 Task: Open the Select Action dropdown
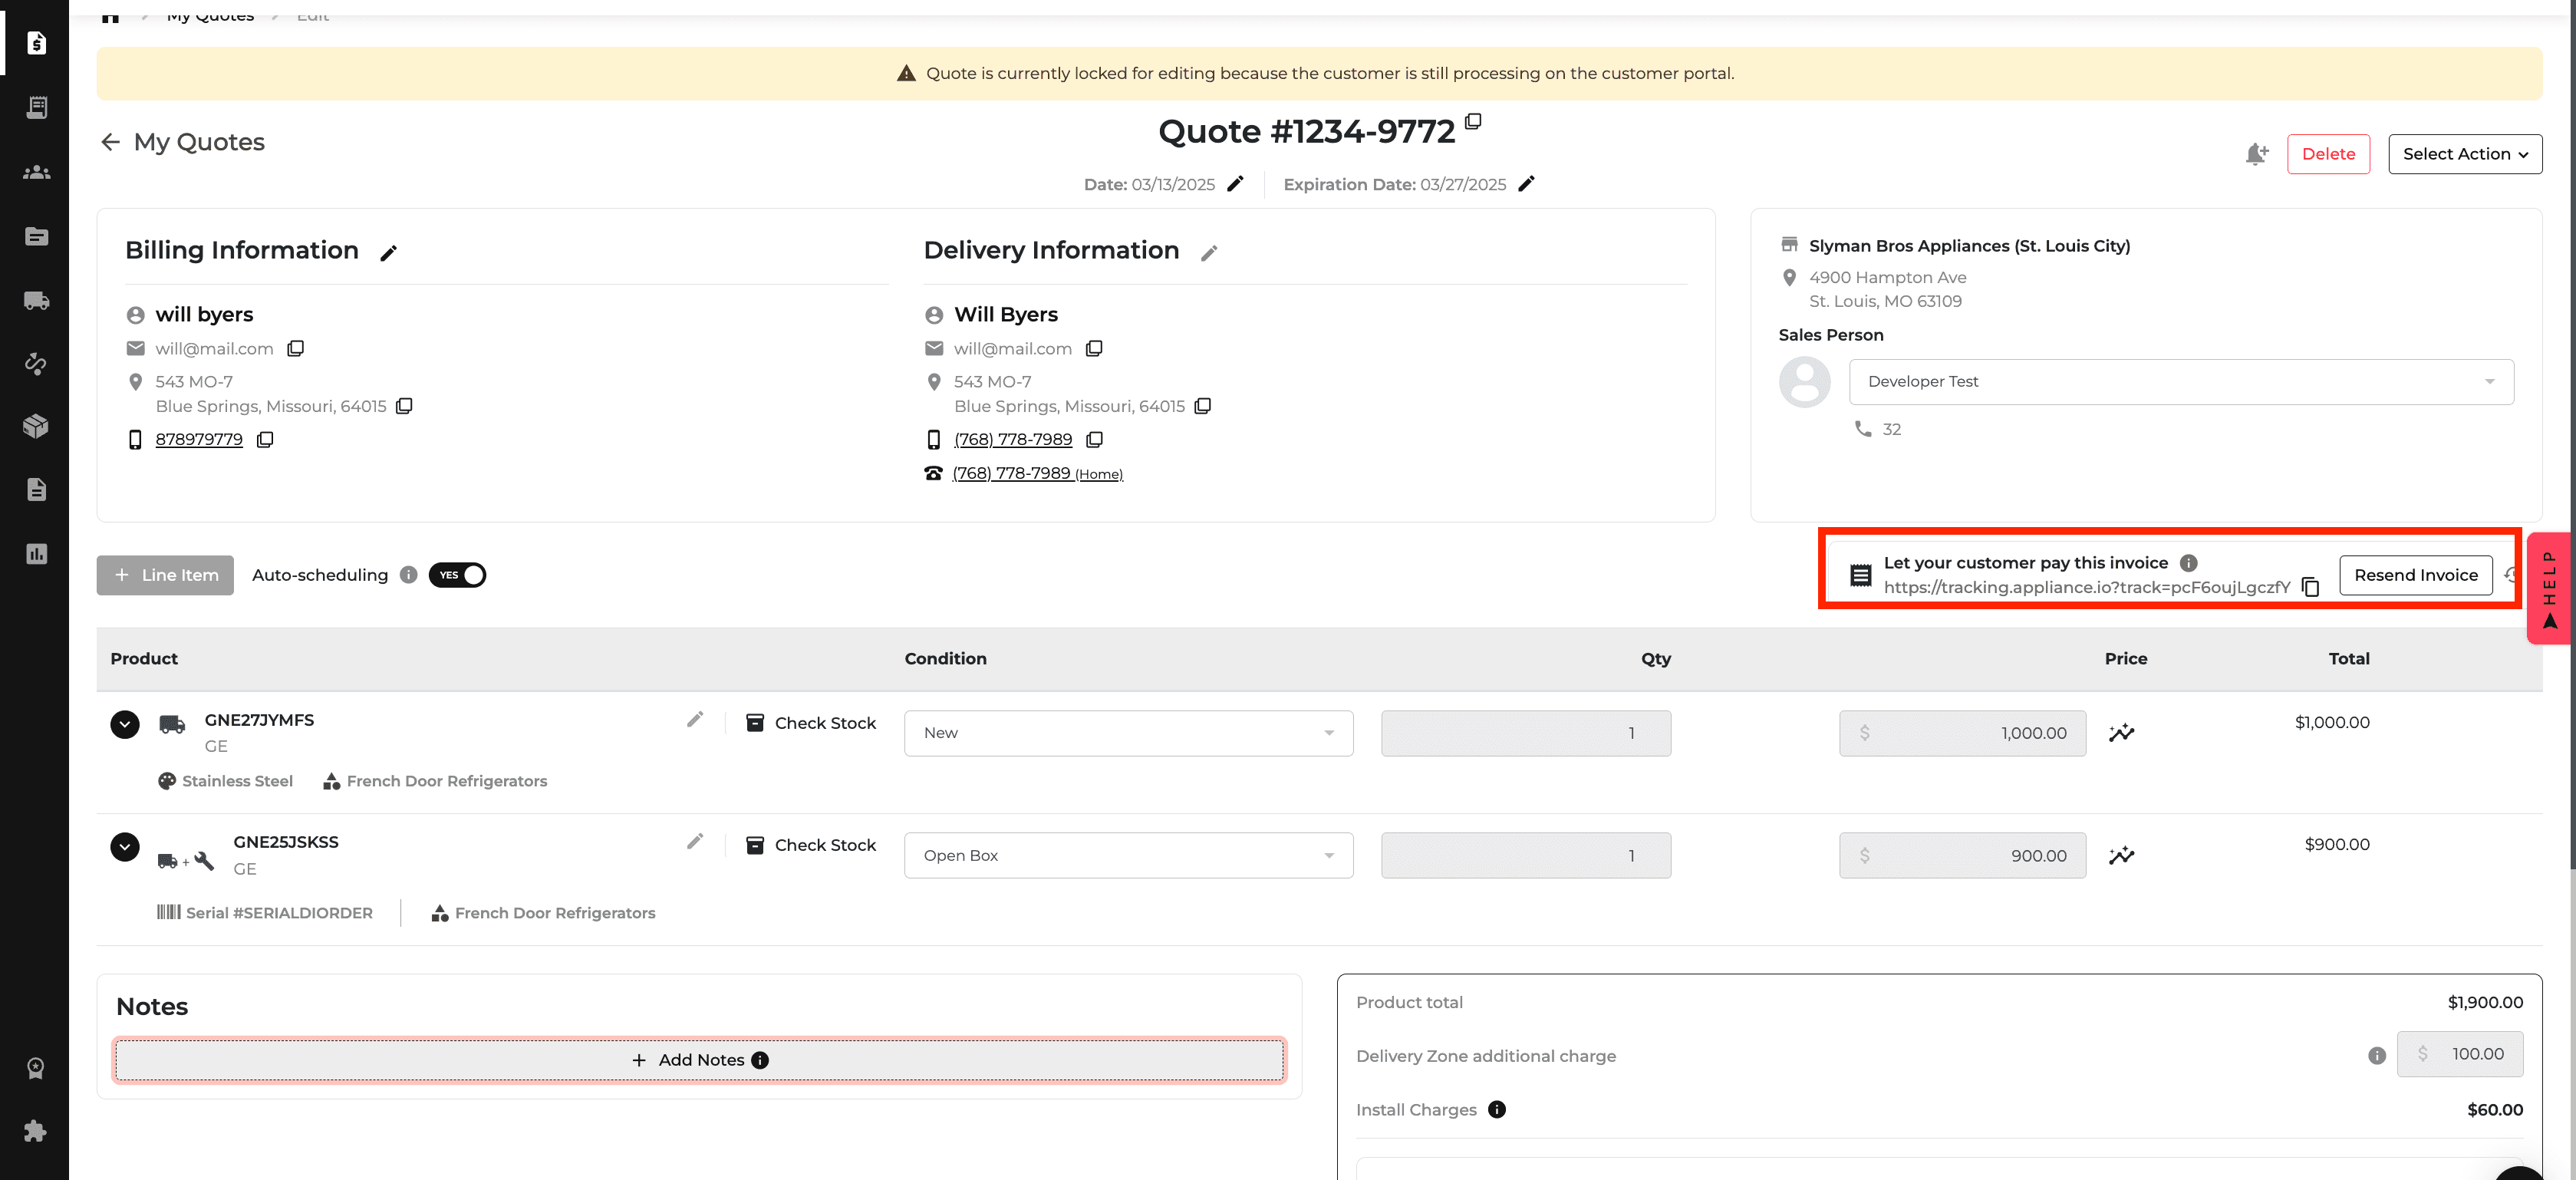point(2465,154)
